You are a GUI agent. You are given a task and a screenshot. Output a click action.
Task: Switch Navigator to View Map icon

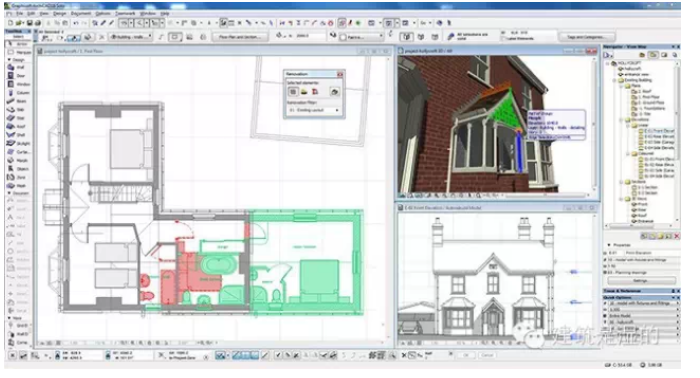tap(653, 55)
